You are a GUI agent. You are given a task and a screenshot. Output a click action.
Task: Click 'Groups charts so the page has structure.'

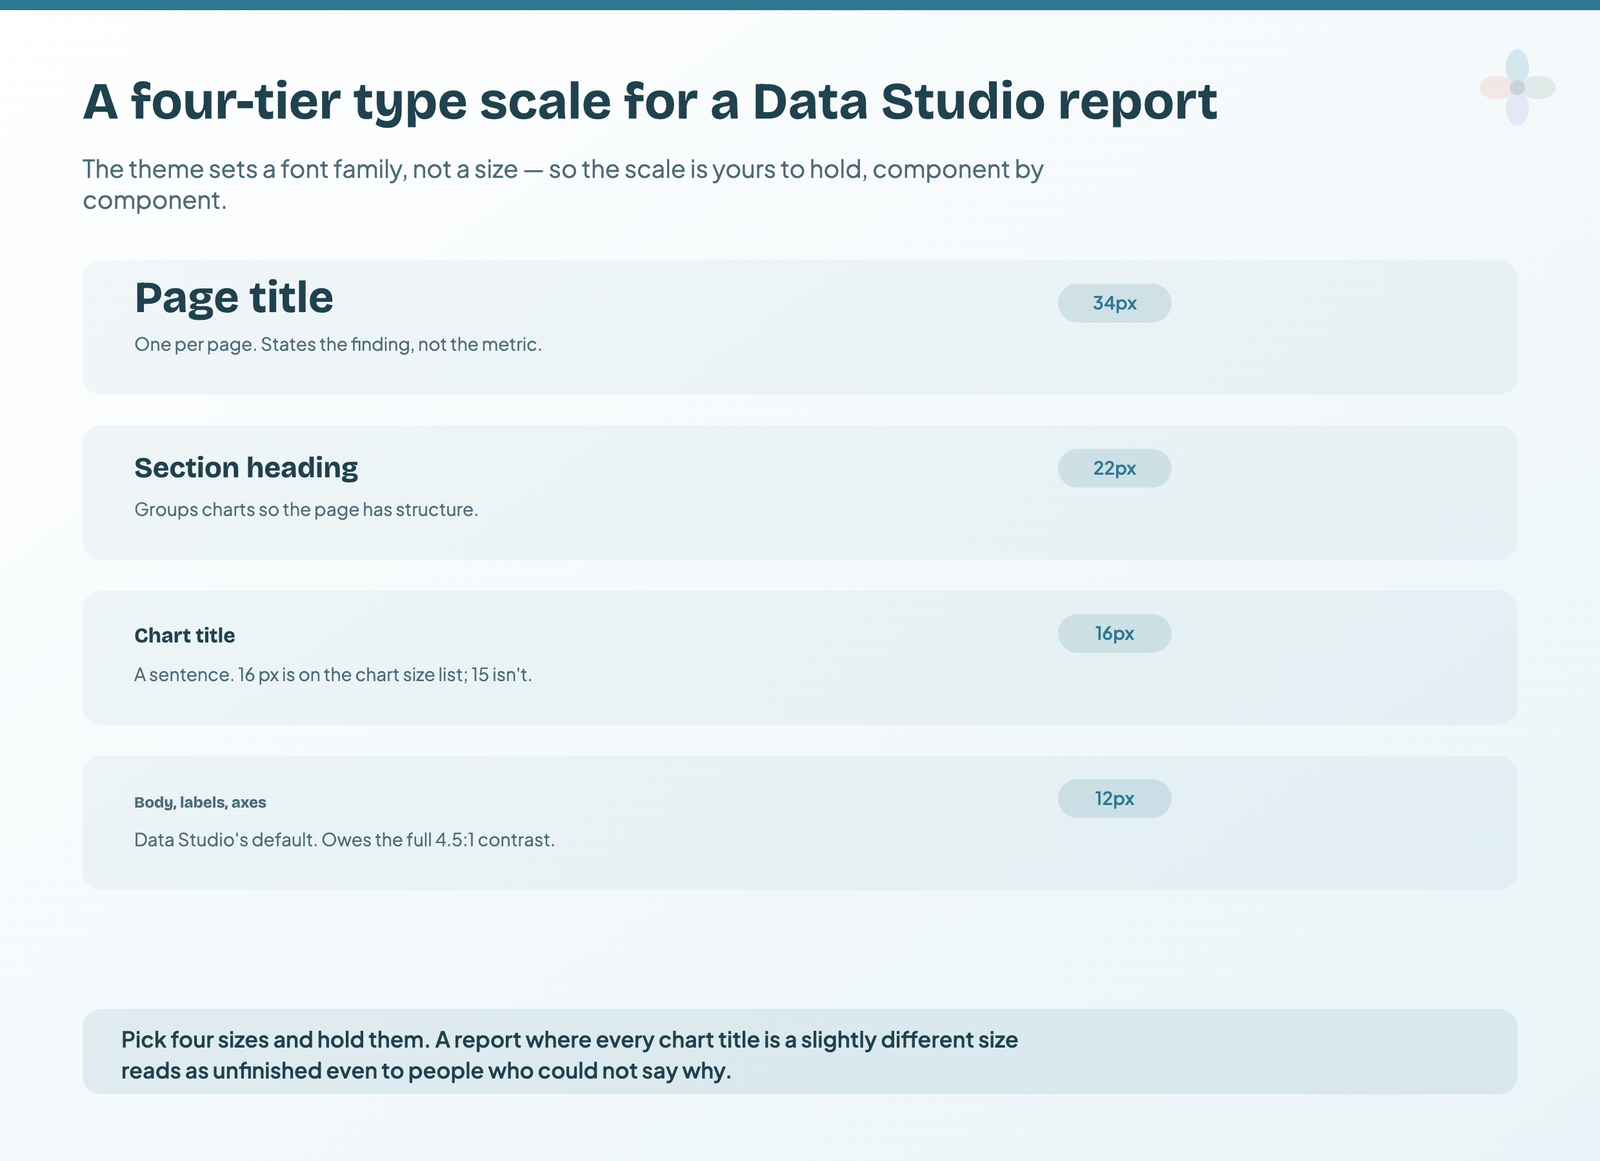click(x=306, y=510)
